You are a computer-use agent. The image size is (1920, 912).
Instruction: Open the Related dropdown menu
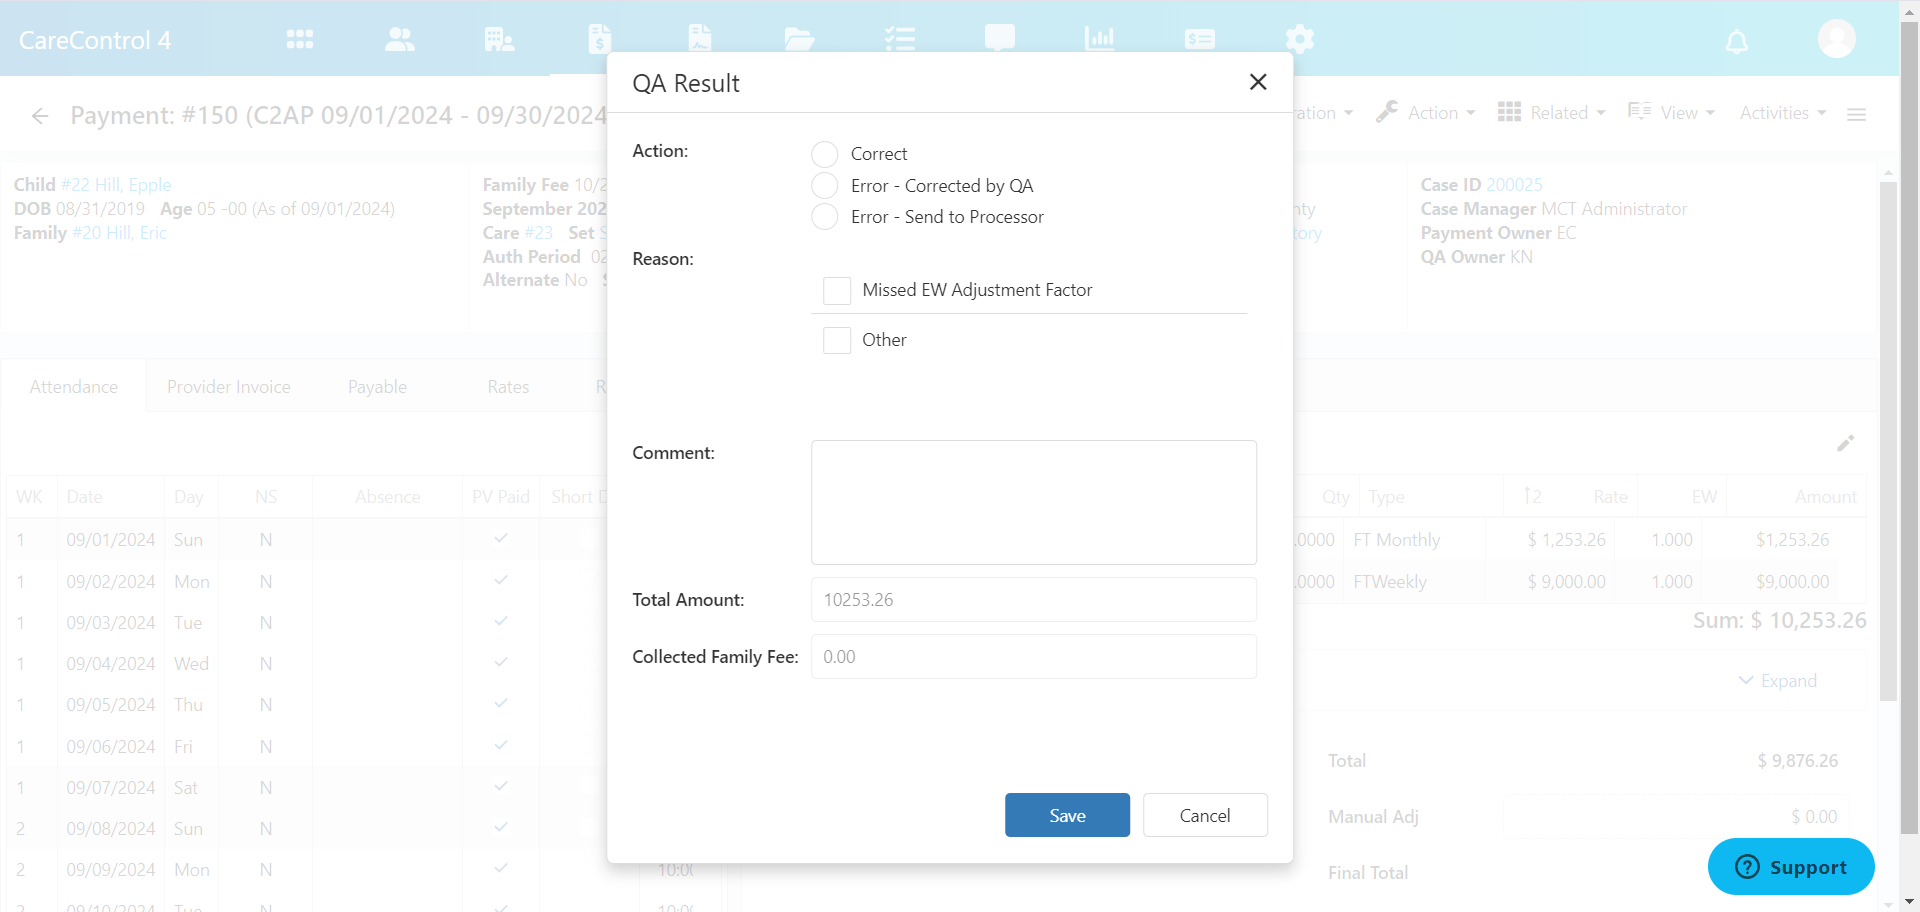pyautogui.click(x=1551, y=113)
